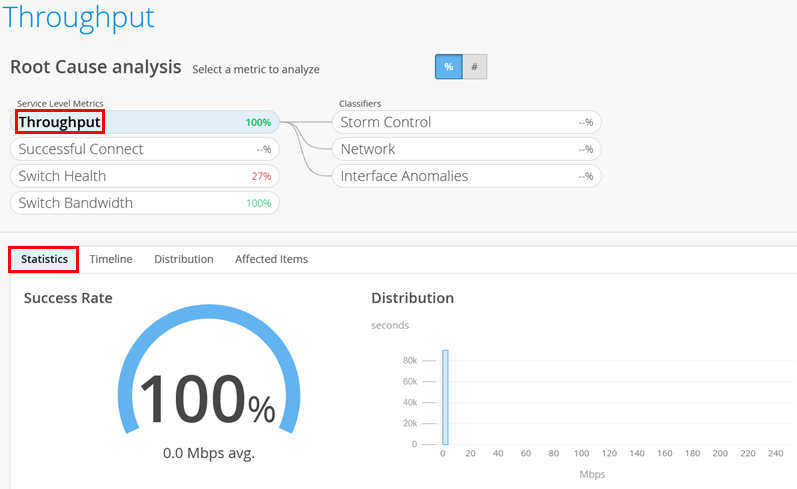
Task: Analyze the Switch Health metric
Action: point(144,176)
